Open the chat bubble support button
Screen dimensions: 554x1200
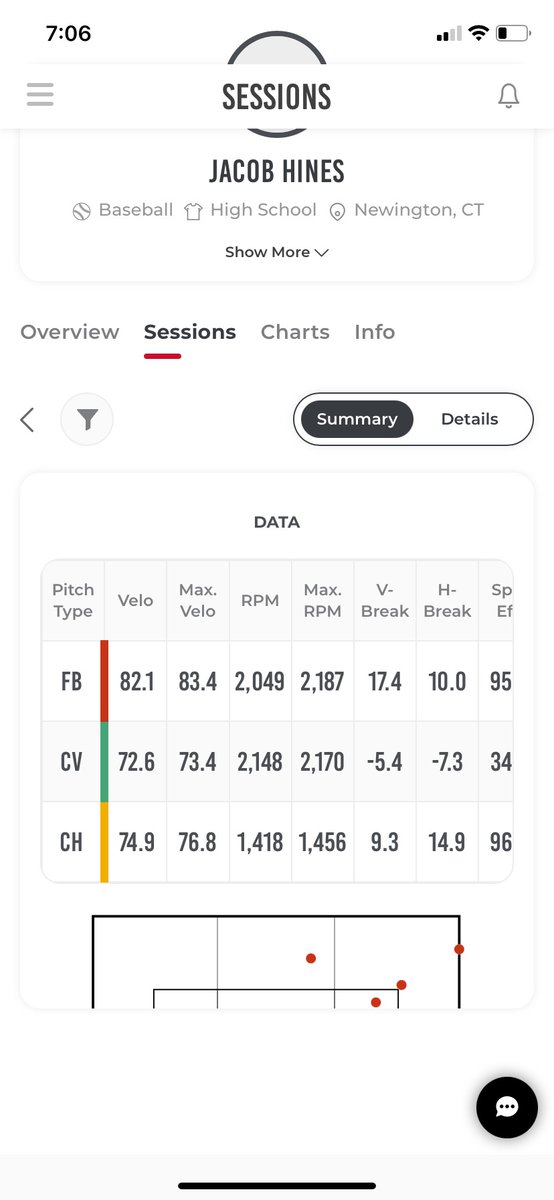click(x=507, y=1107)
